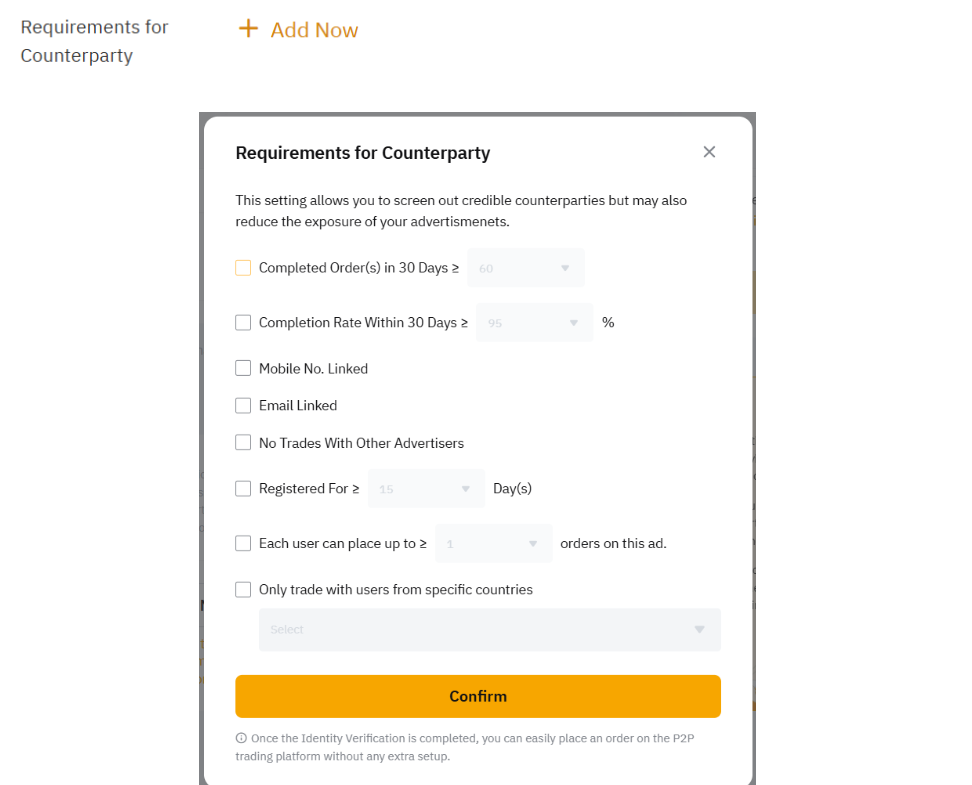
Task: Enable Completed Order(s) in 30 Days checkbox
Action: (x=243, y=268)
